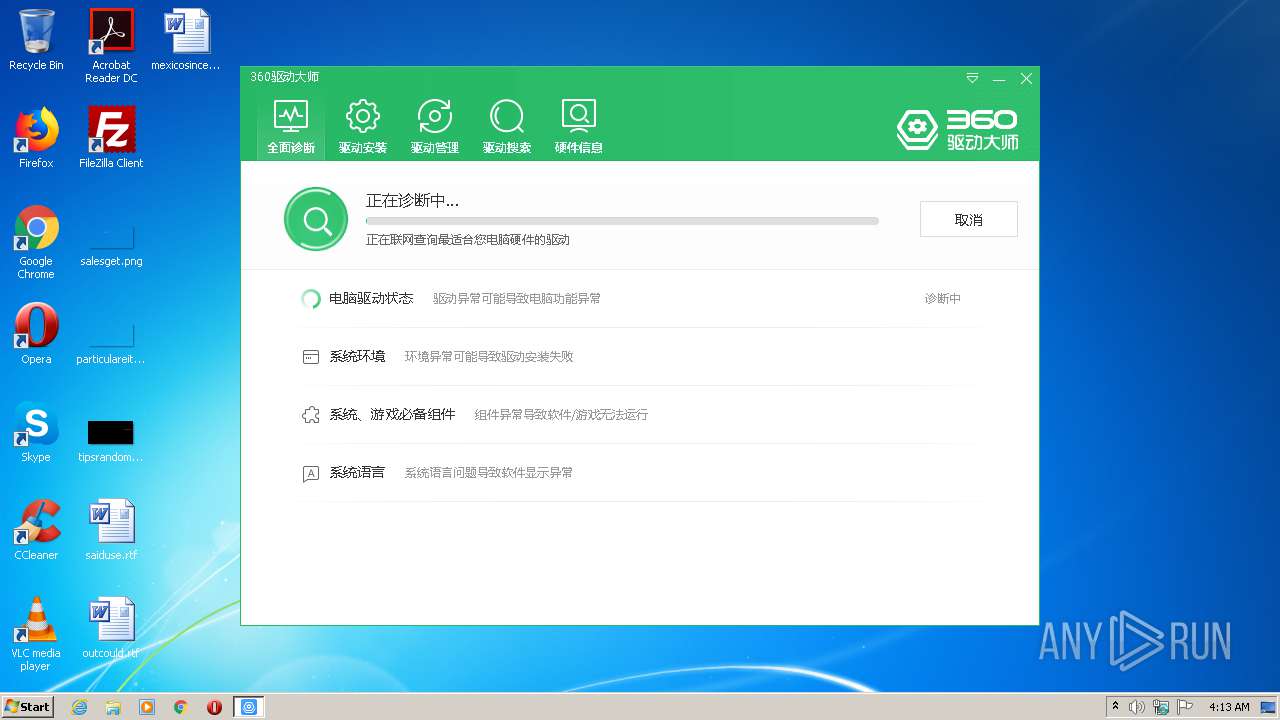Select the CCleaner desktop shortcut
Screen dimensions: 1280x720
point(36,530)
